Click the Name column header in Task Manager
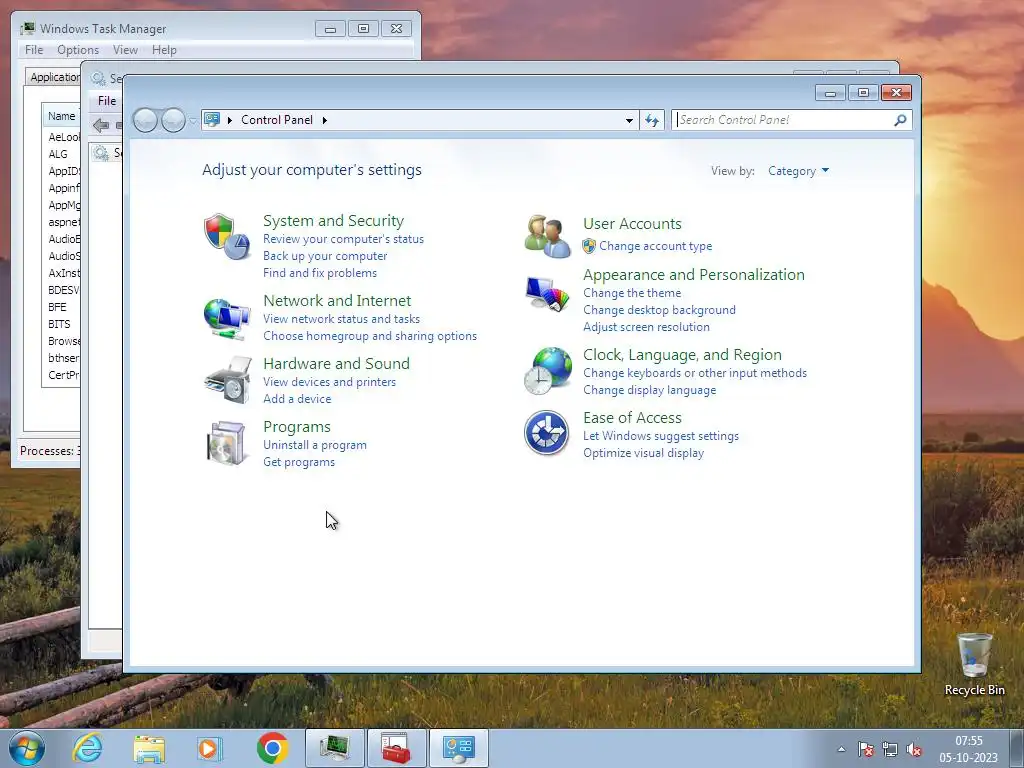 pyautogui.click(x=61, y=116)
